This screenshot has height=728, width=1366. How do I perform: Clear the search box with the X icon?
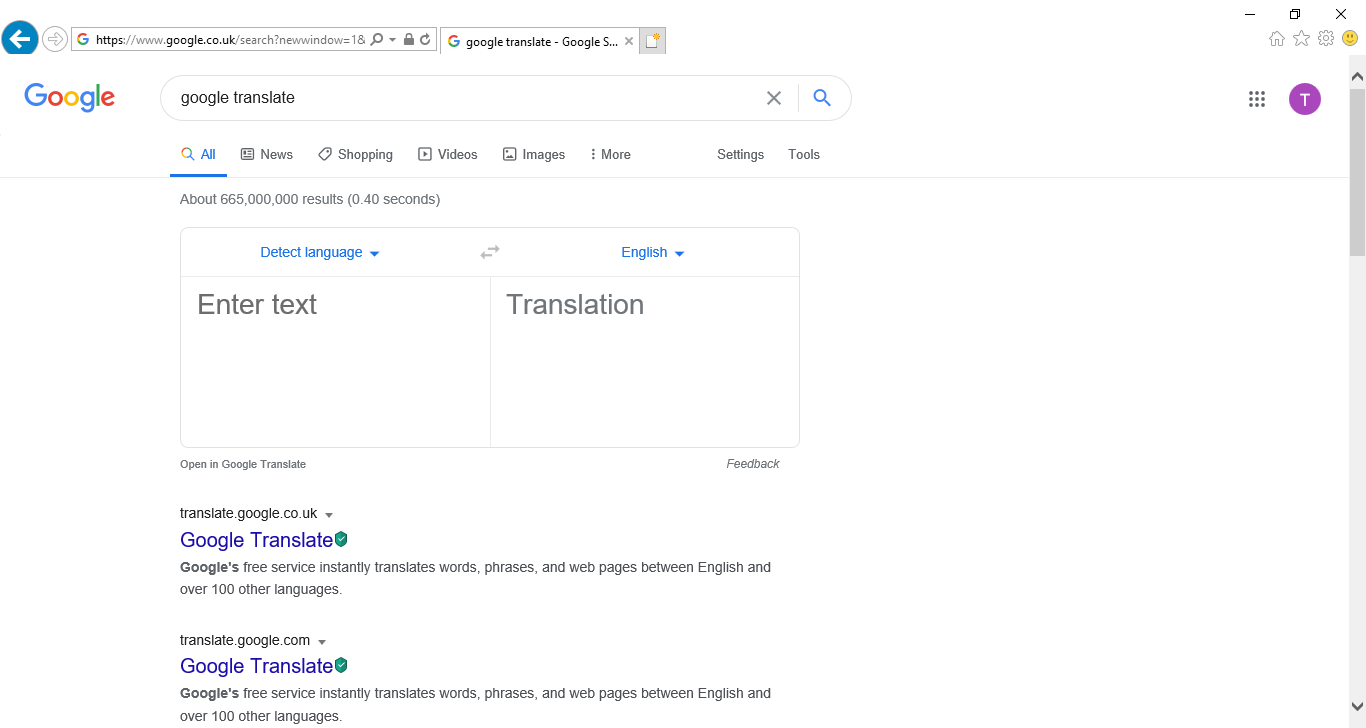pyautogui.click(x=773, y=98)
